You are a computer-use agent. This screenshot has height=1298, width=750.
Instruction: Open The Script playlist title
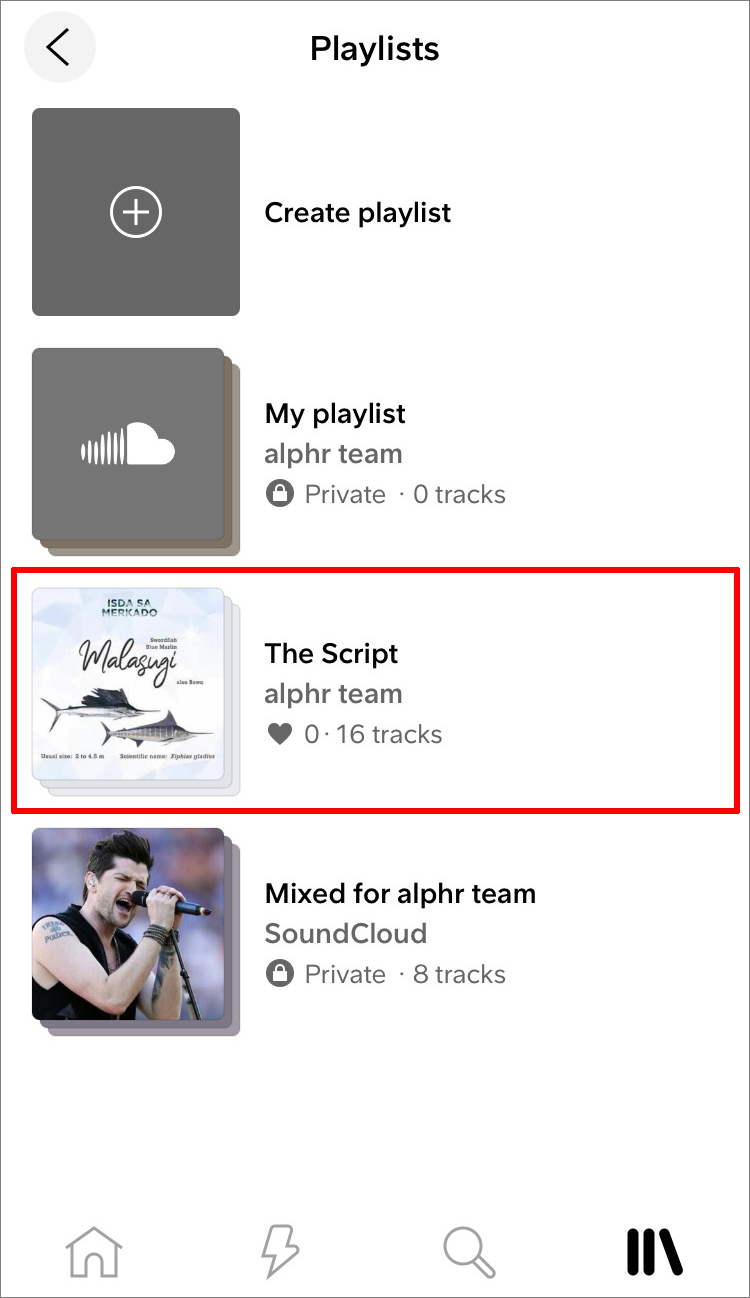[x=331, y=654]
